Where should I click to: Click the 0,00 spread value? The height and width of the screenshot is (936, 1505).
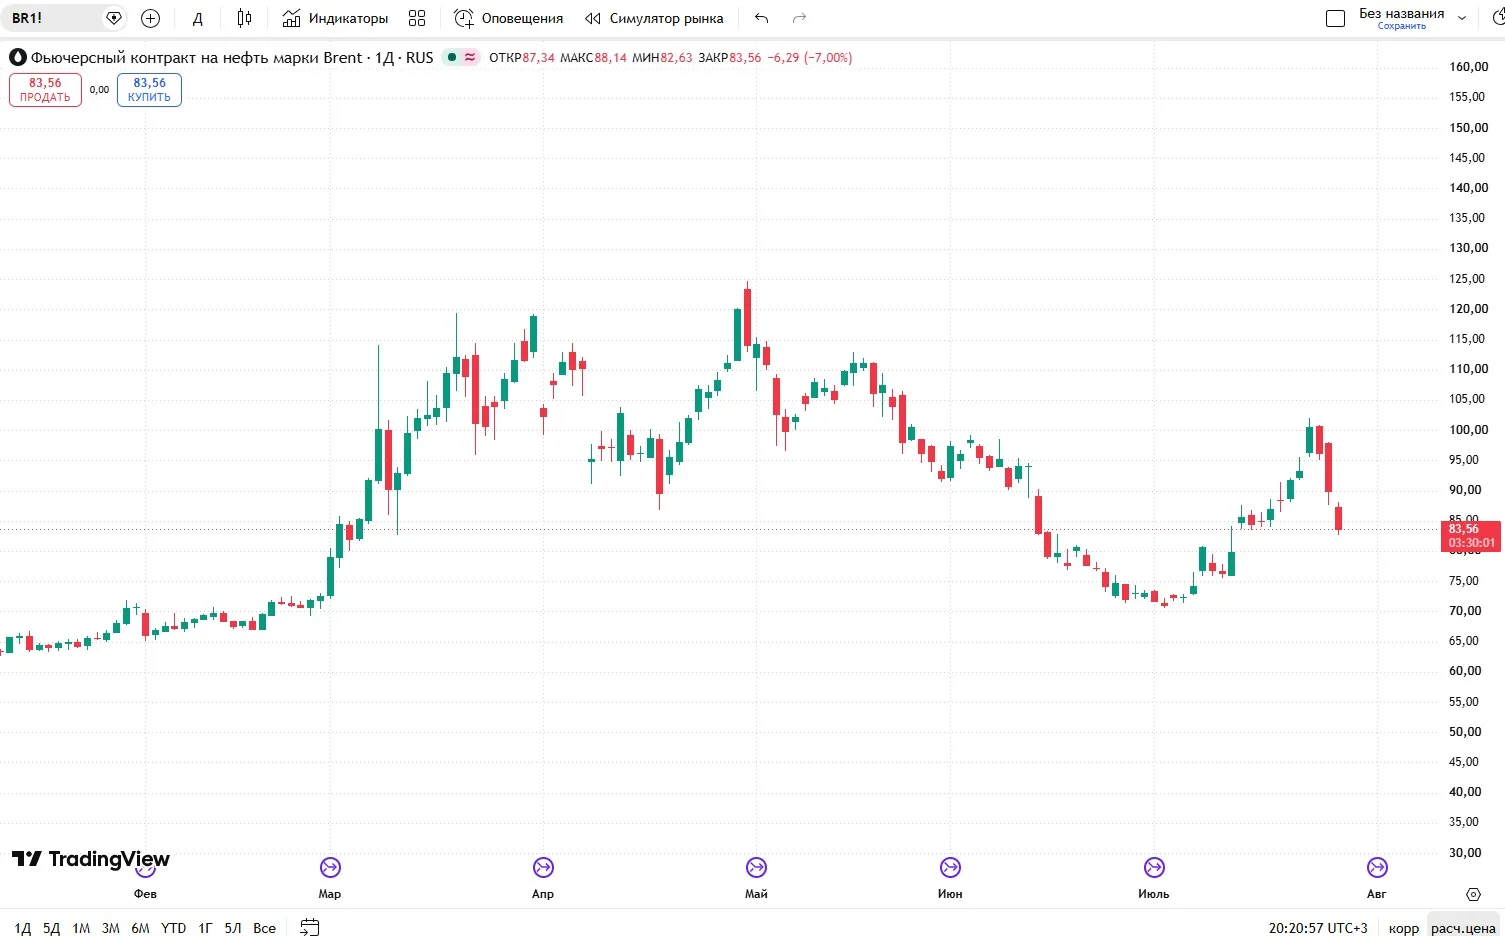[99, 90]
